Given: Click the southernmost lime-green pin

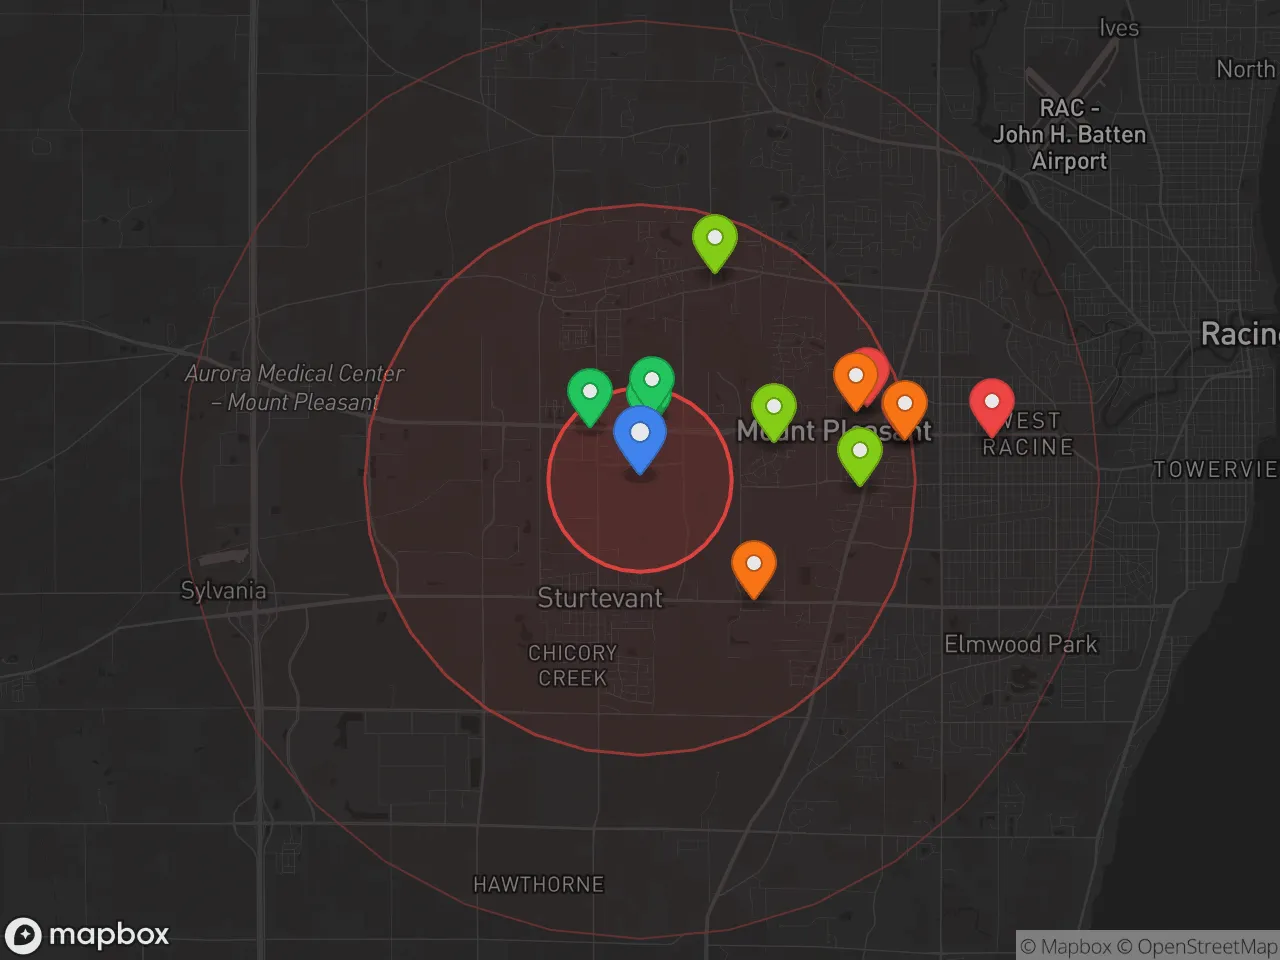Looking at the screenshot, I should [x=860, y=452].
